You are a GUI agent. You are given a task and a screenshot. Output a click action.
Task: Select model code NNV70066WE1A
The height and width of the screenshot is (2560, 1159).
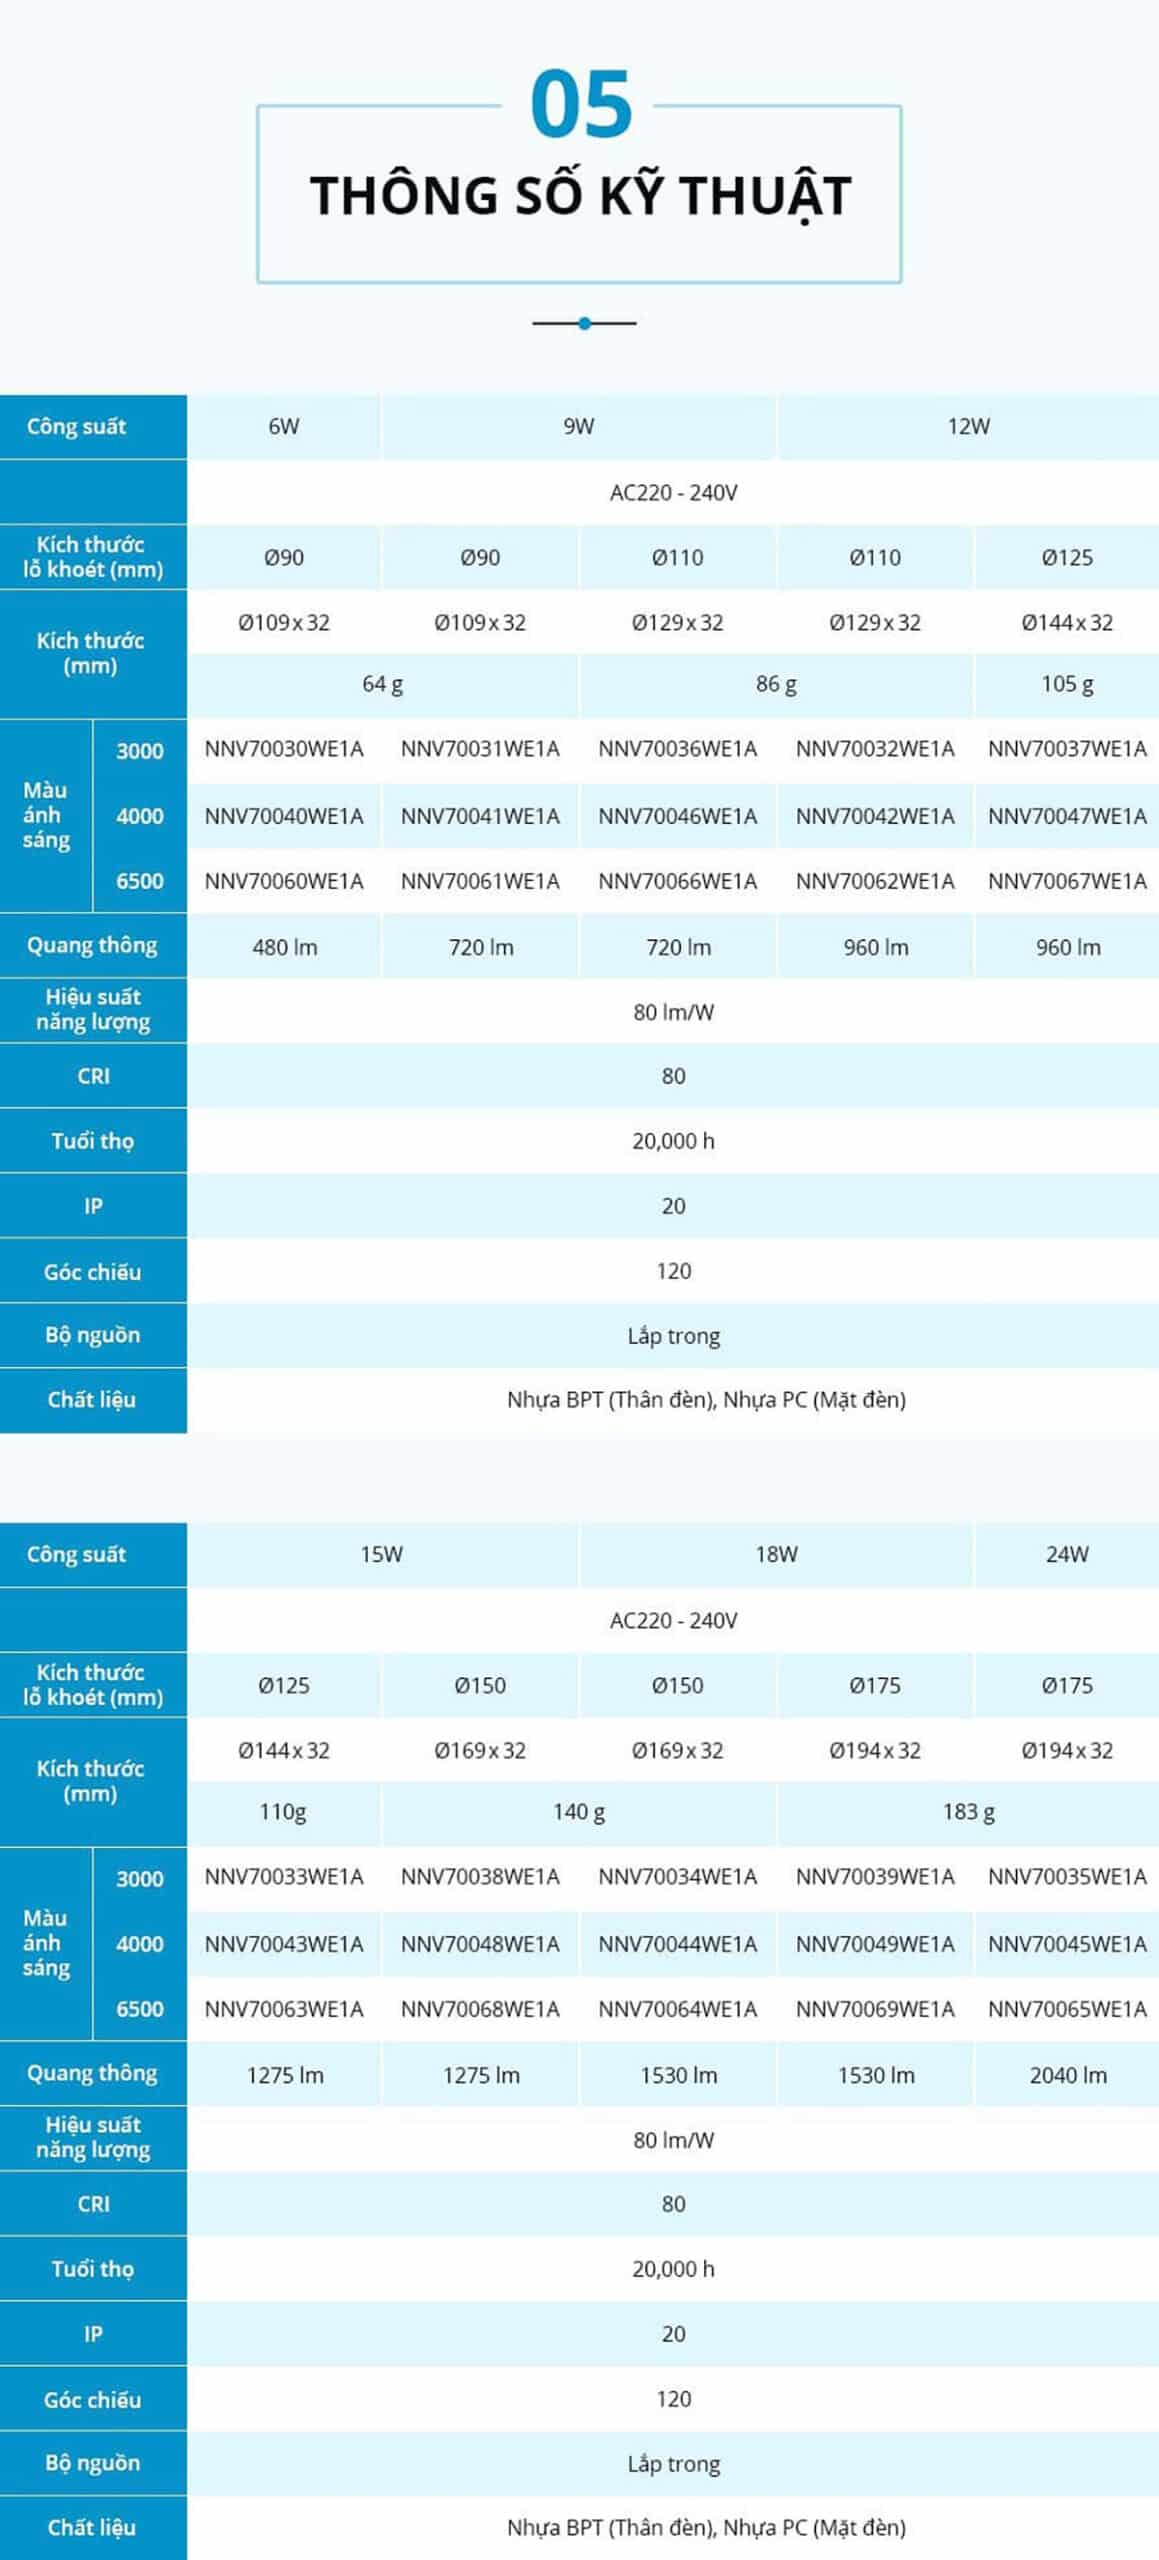click(x=677, y=881)
